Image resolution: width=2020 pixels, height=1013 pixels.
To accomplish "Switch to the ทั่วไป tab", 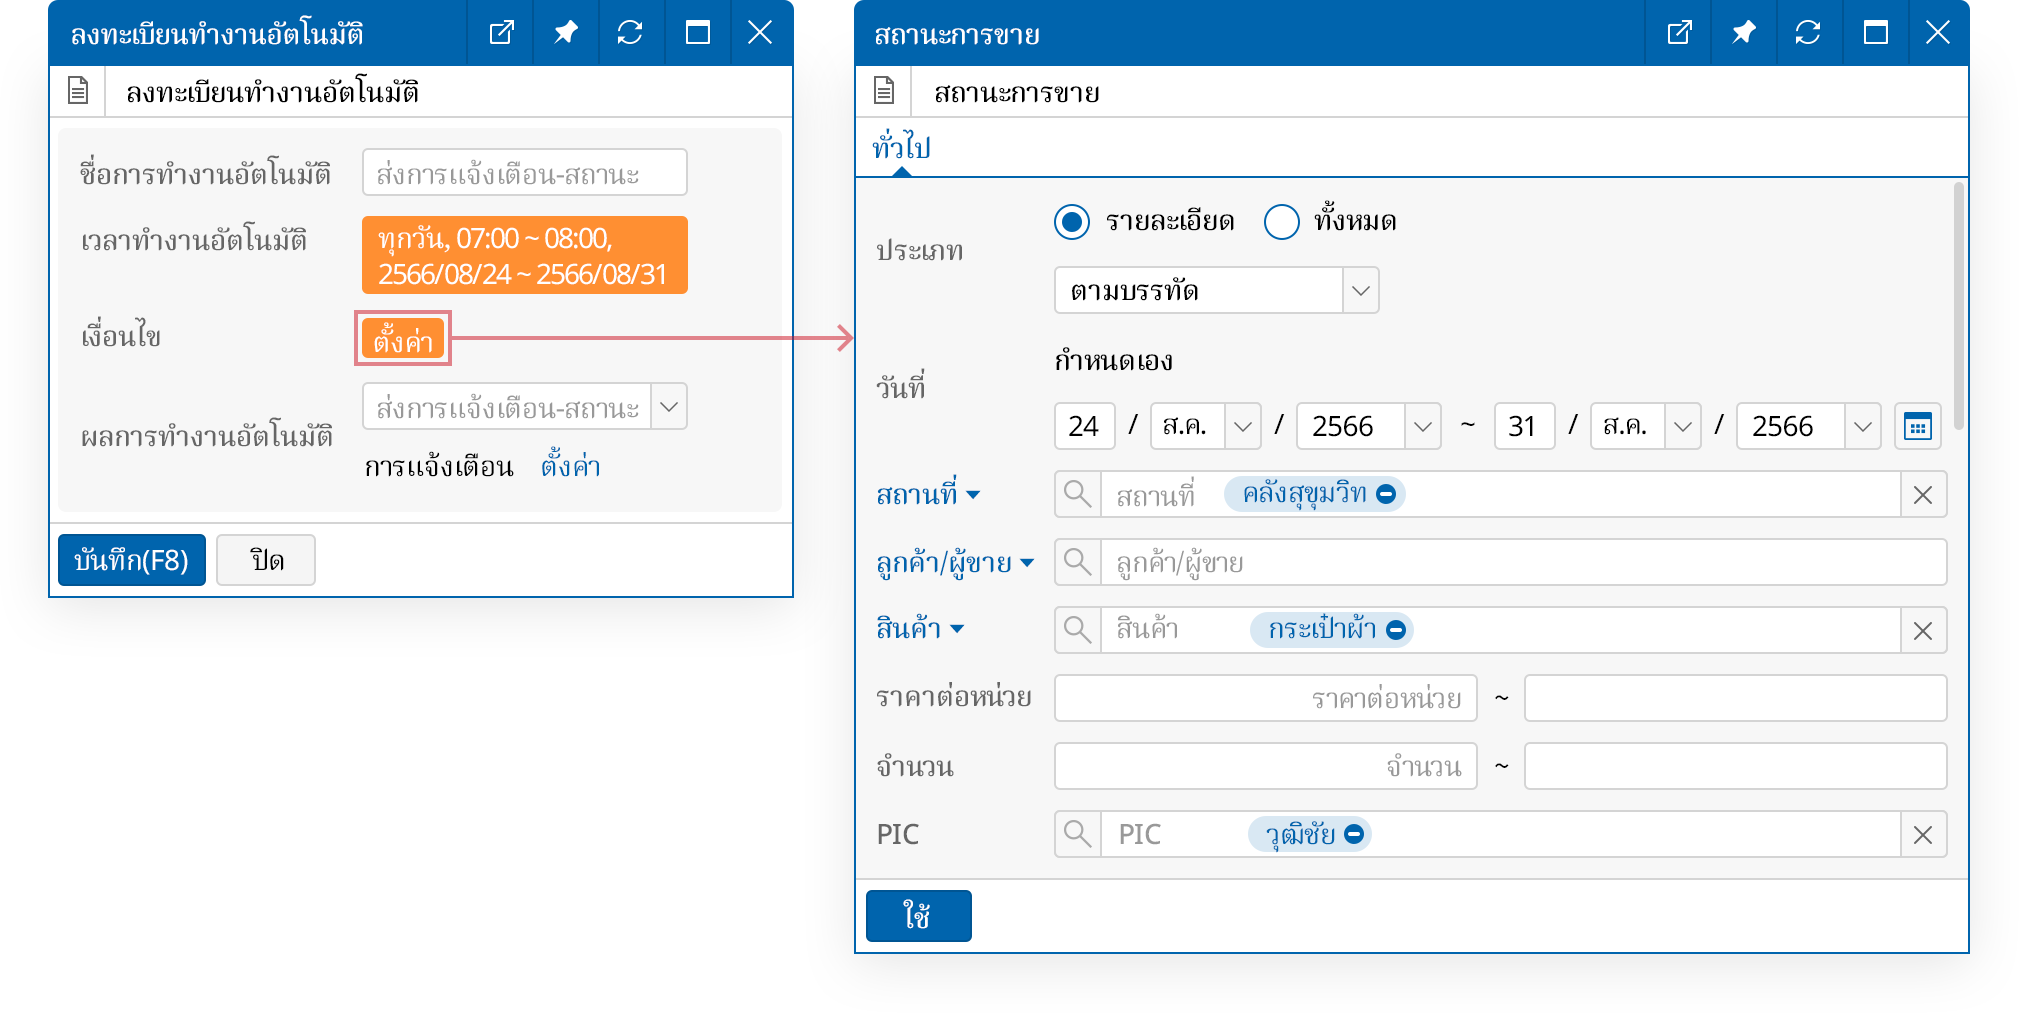I will 901,148.
